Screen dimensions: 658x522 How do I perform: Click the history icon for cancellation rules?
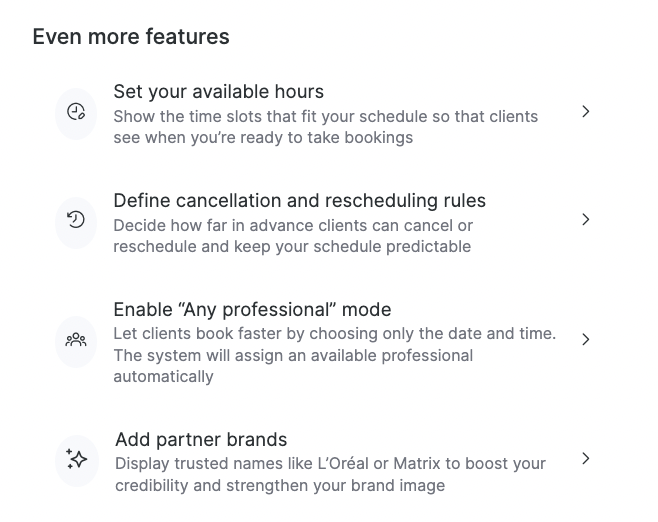[76, 220]
